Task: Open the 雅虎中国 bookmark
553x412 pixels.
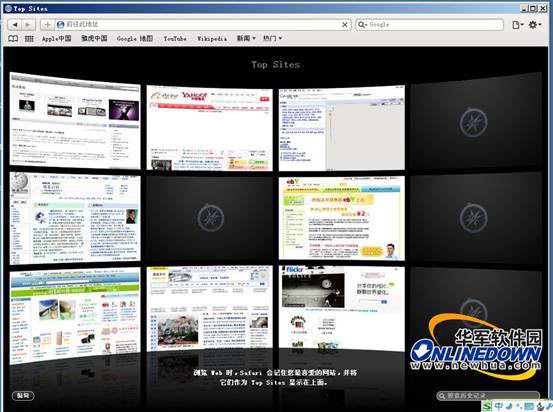Action: coord(94,38)
